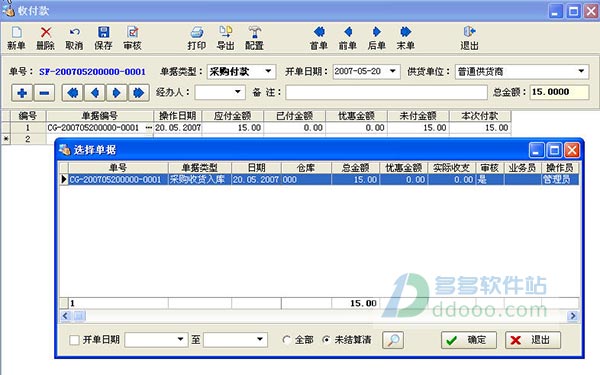Add a row with the plus button
The width and height of the screenshot is (600, 375).
22,93
